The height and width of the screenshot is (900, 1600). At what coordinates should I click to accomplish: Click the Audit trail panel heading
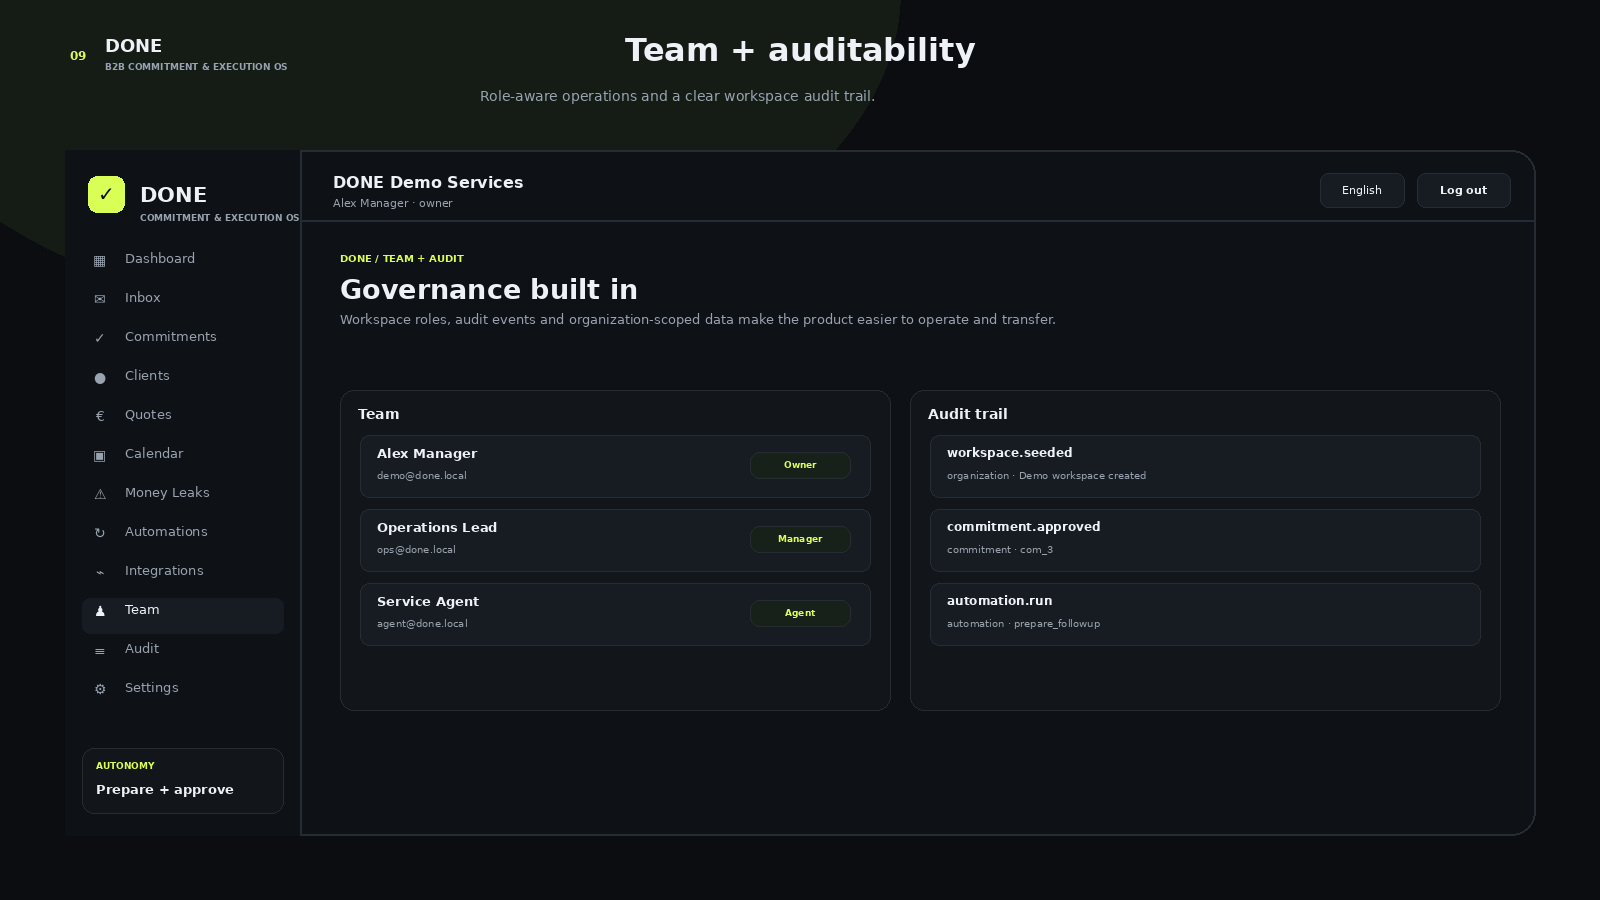pos(968,414)
